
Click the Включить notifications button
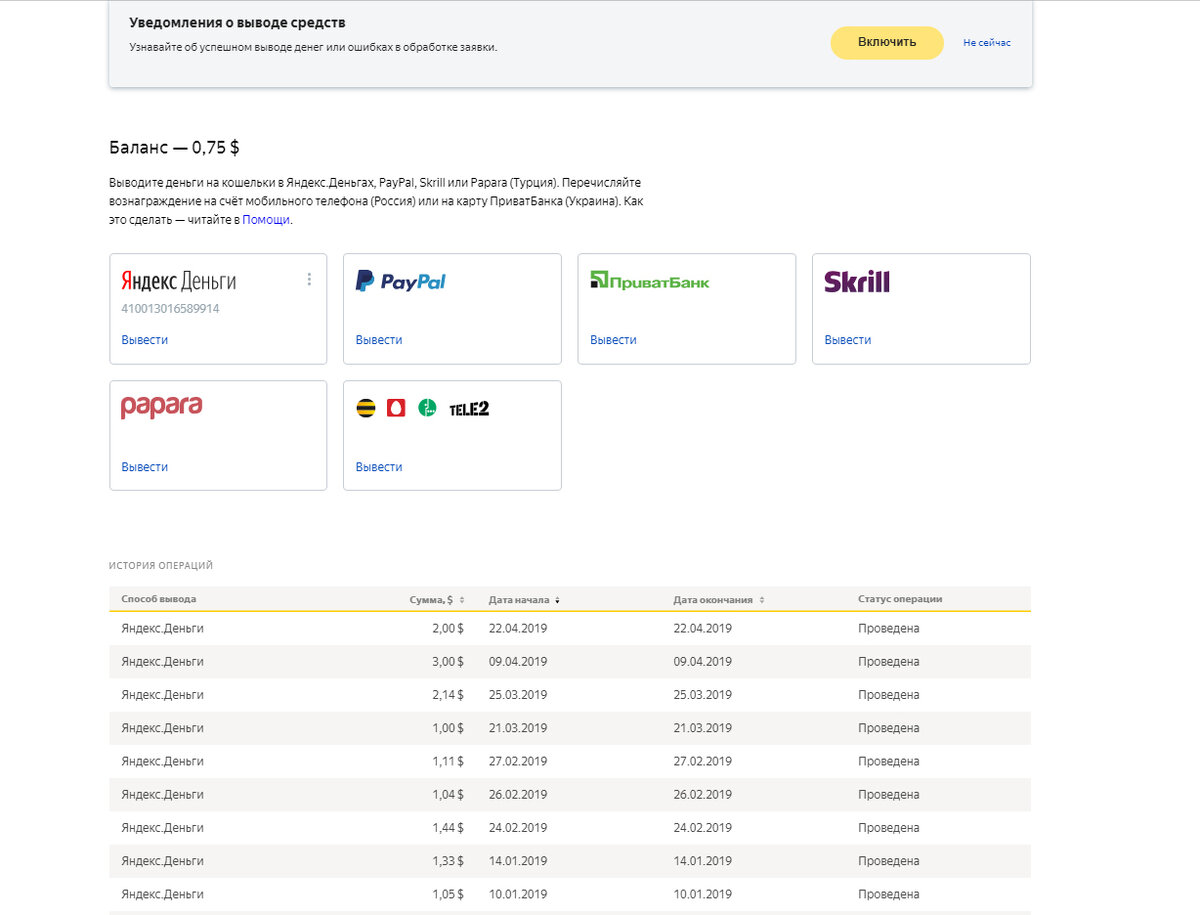click(887, 42)
